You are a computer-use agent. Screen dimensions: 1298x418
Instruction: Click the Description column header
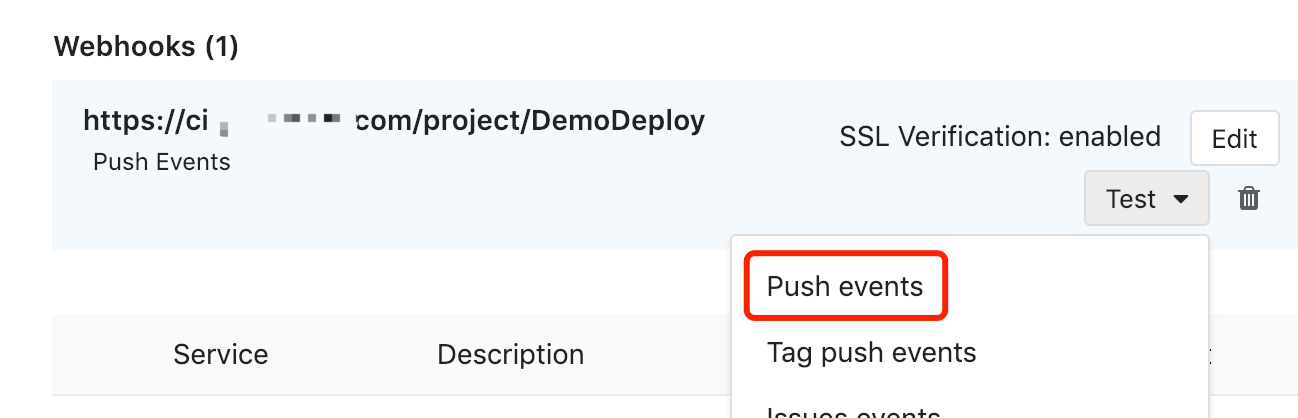coord(510,354)
